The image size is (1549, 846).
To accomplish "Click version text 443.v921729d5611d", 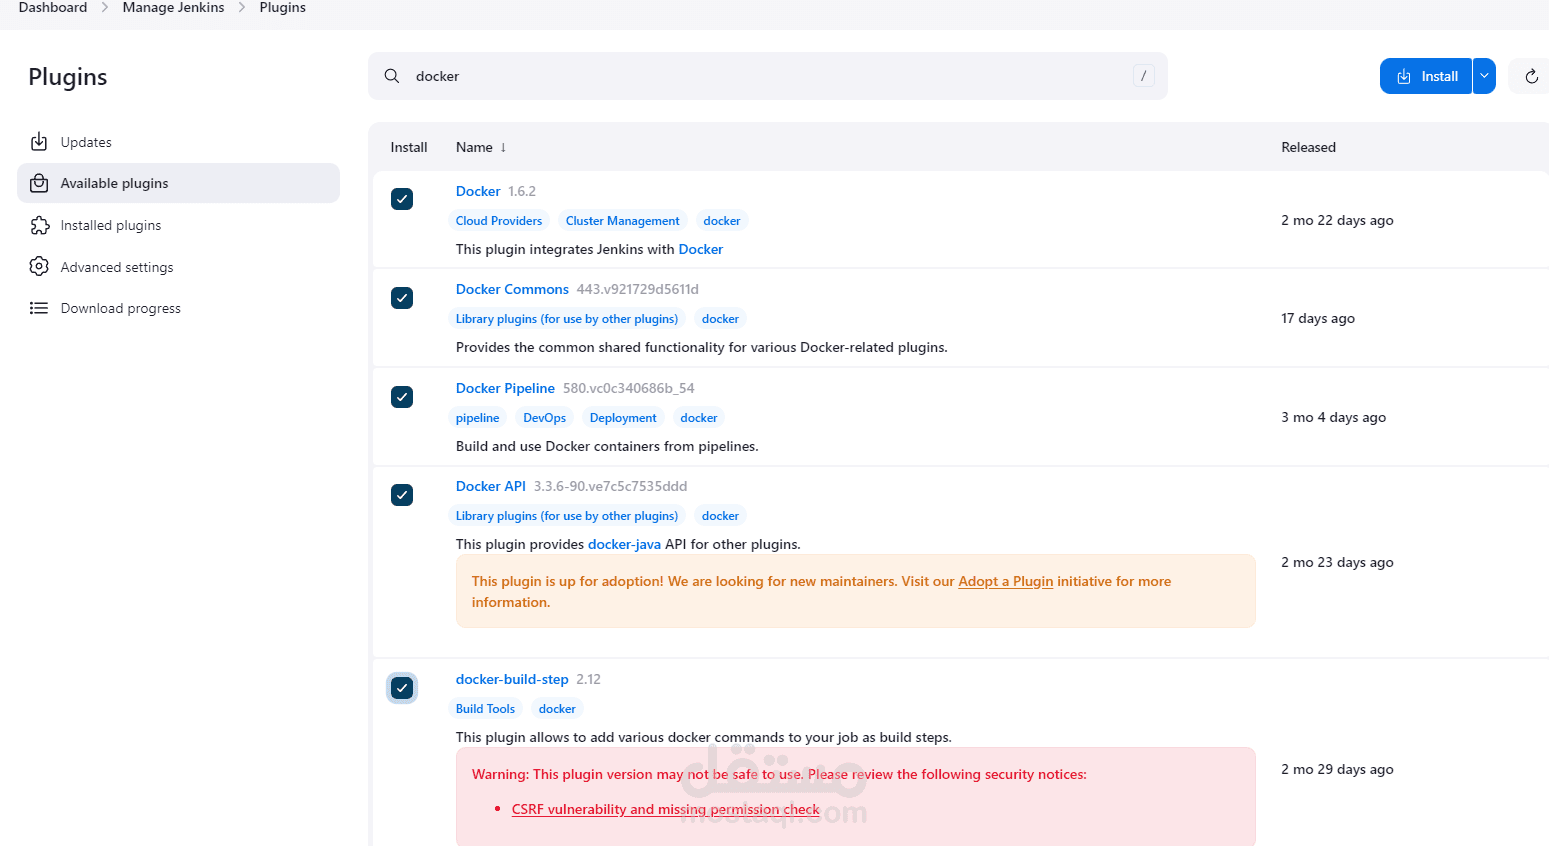I will tap(637, 289).
